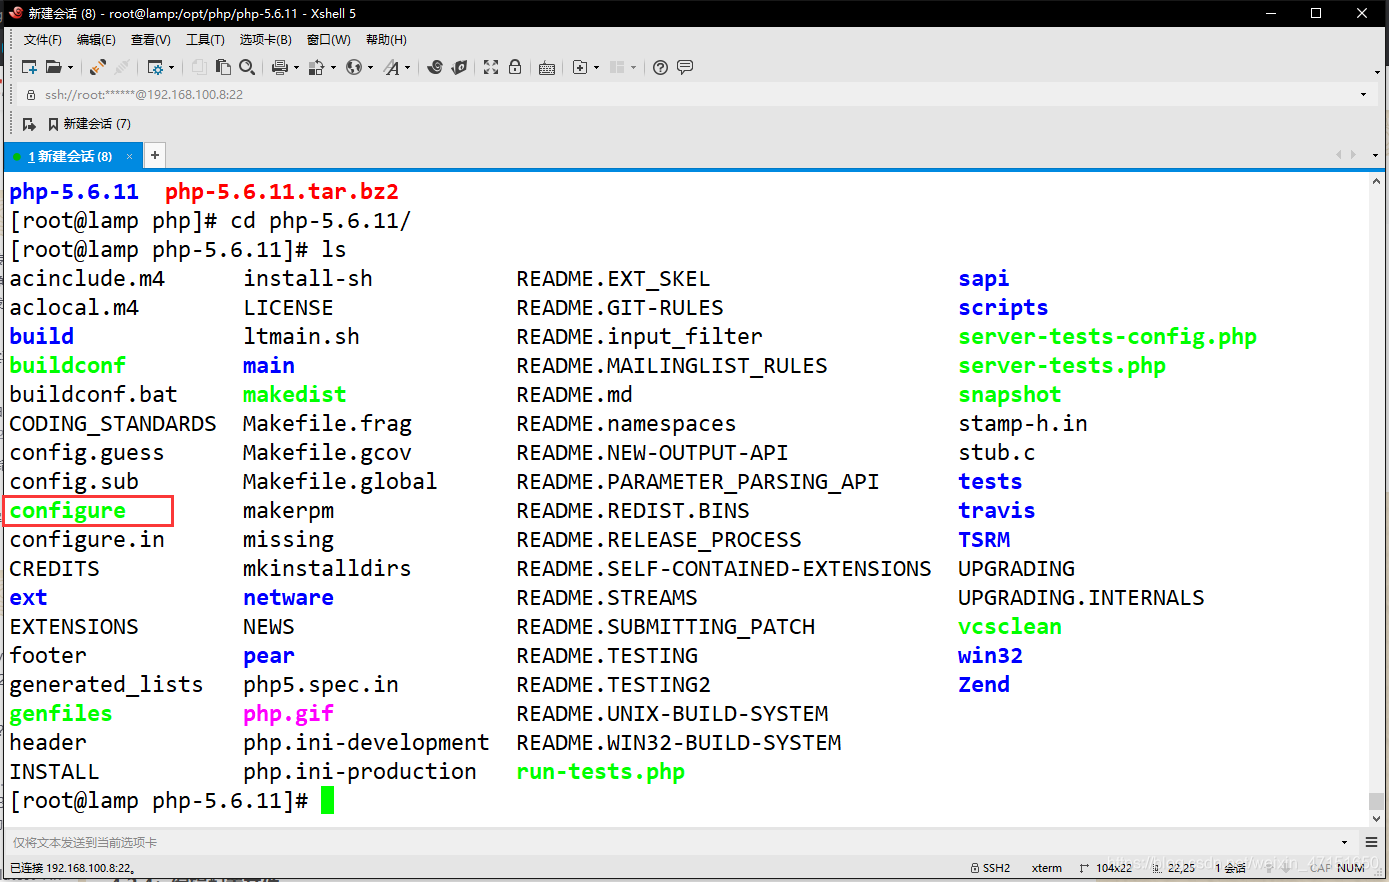Click the arrow icon before session bookmark
1389x882 pixels.
pos(29,124)
